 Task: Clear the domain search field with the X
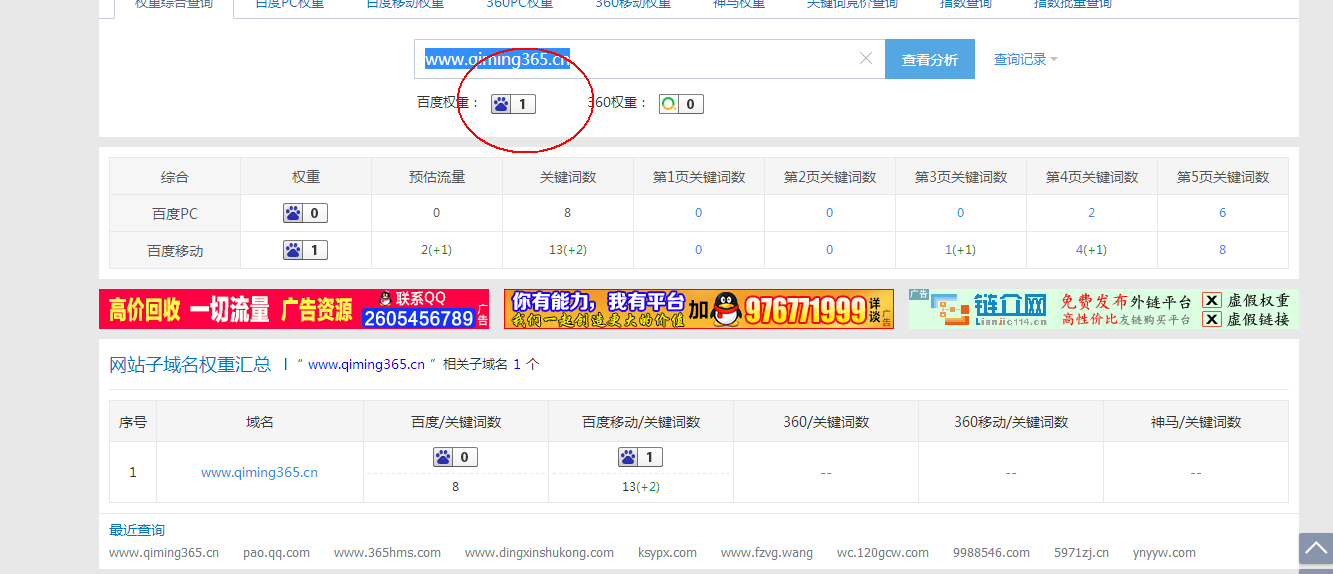866,59
